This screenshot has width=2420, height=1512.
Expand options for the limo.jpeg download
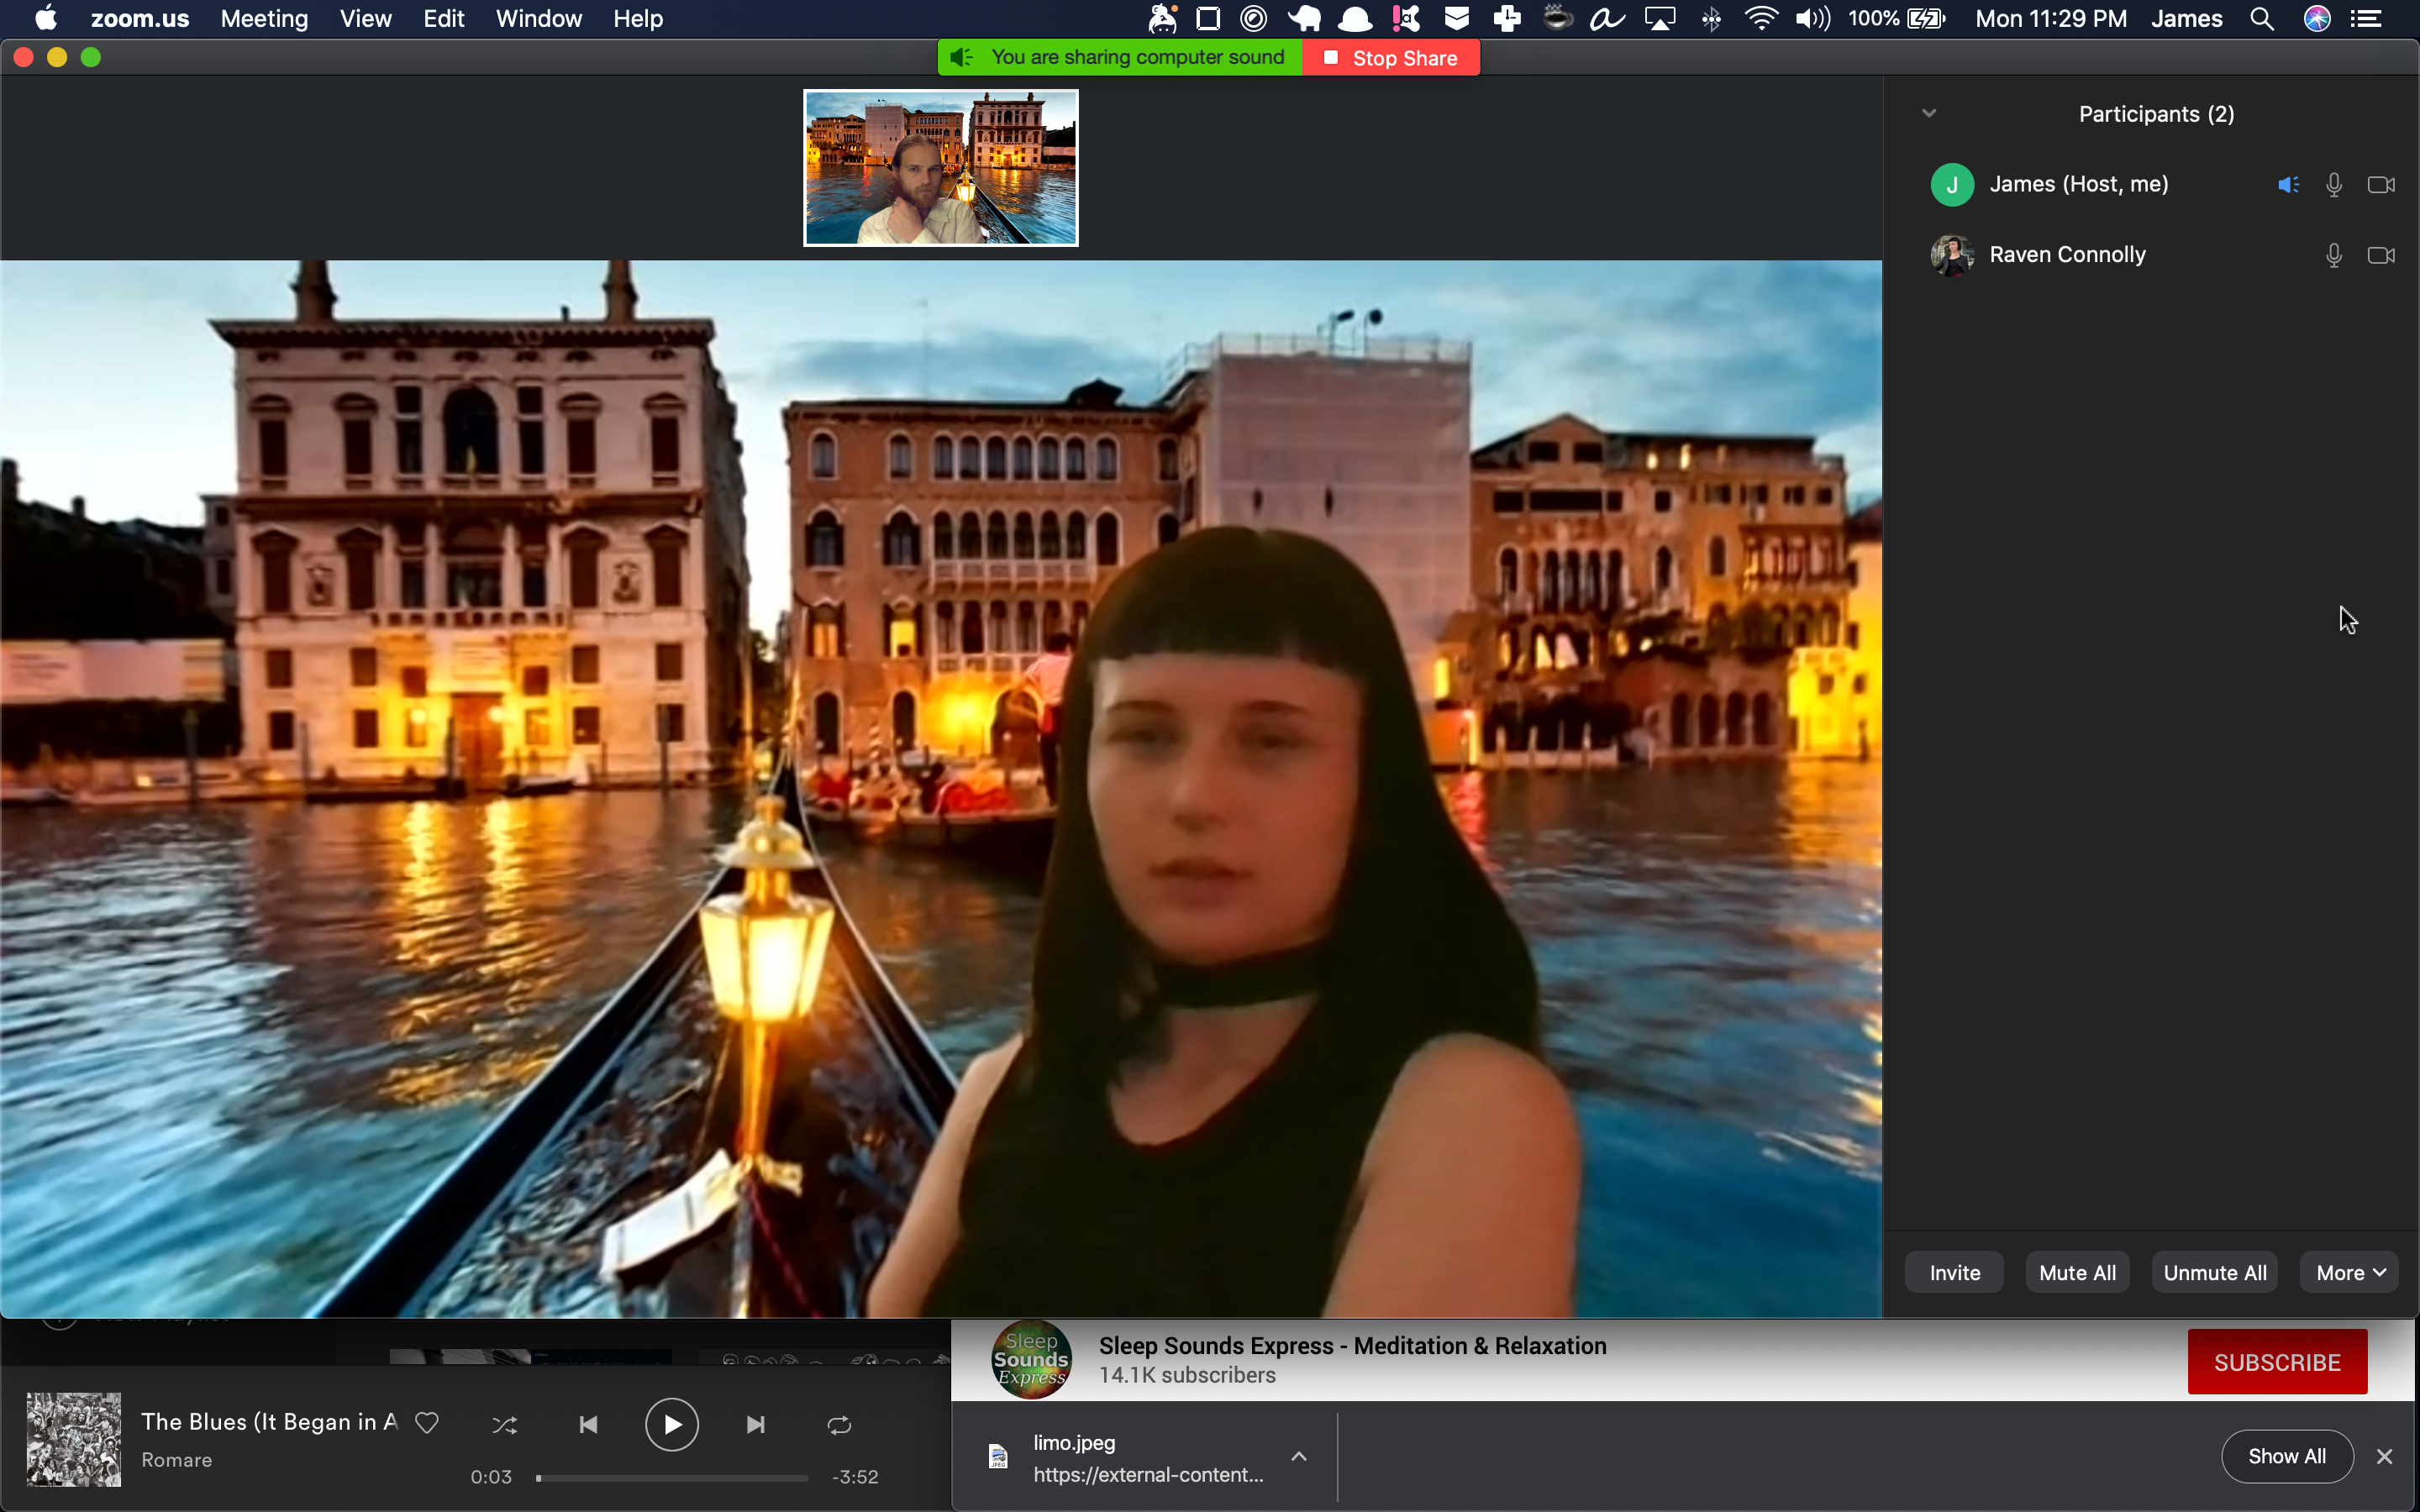coord(1300,1457)
